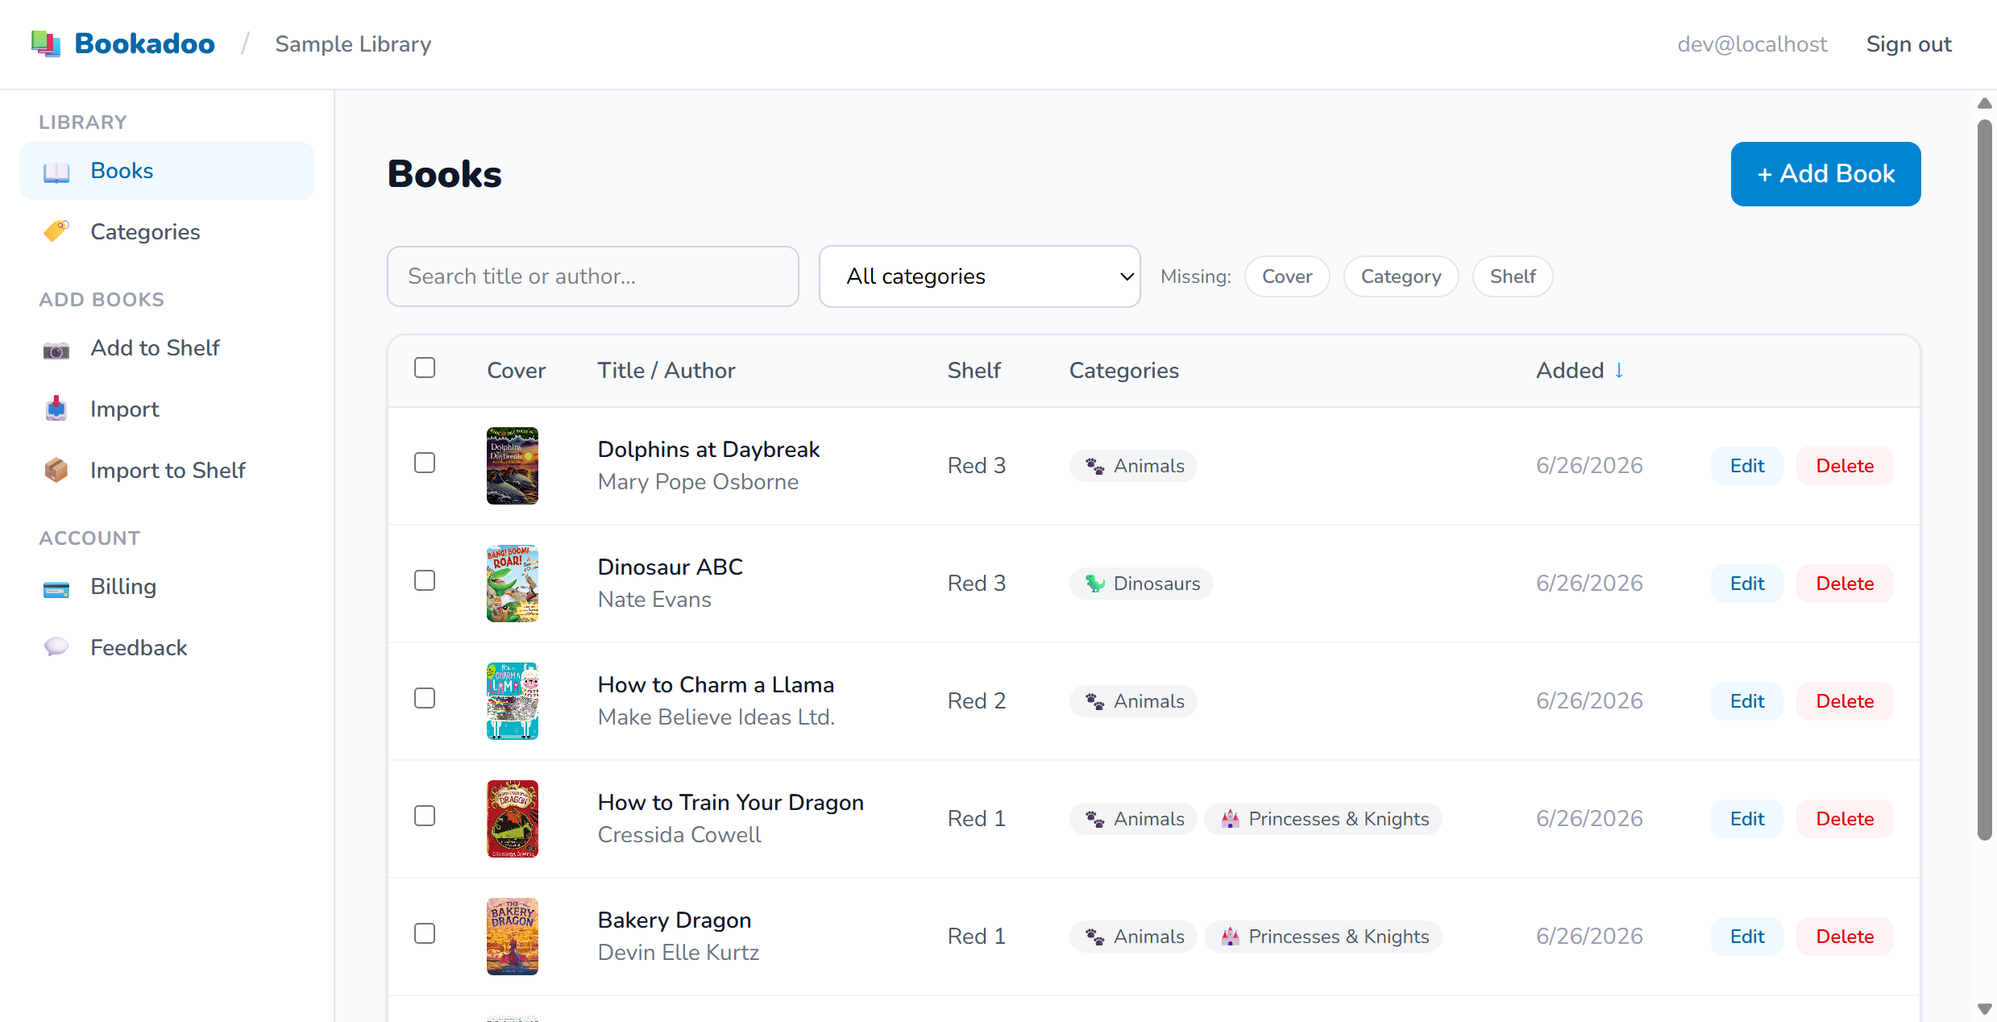Delete the Bakery Dragon book
This screenshot has width=1997, height=1022.
pos(1845,937)
